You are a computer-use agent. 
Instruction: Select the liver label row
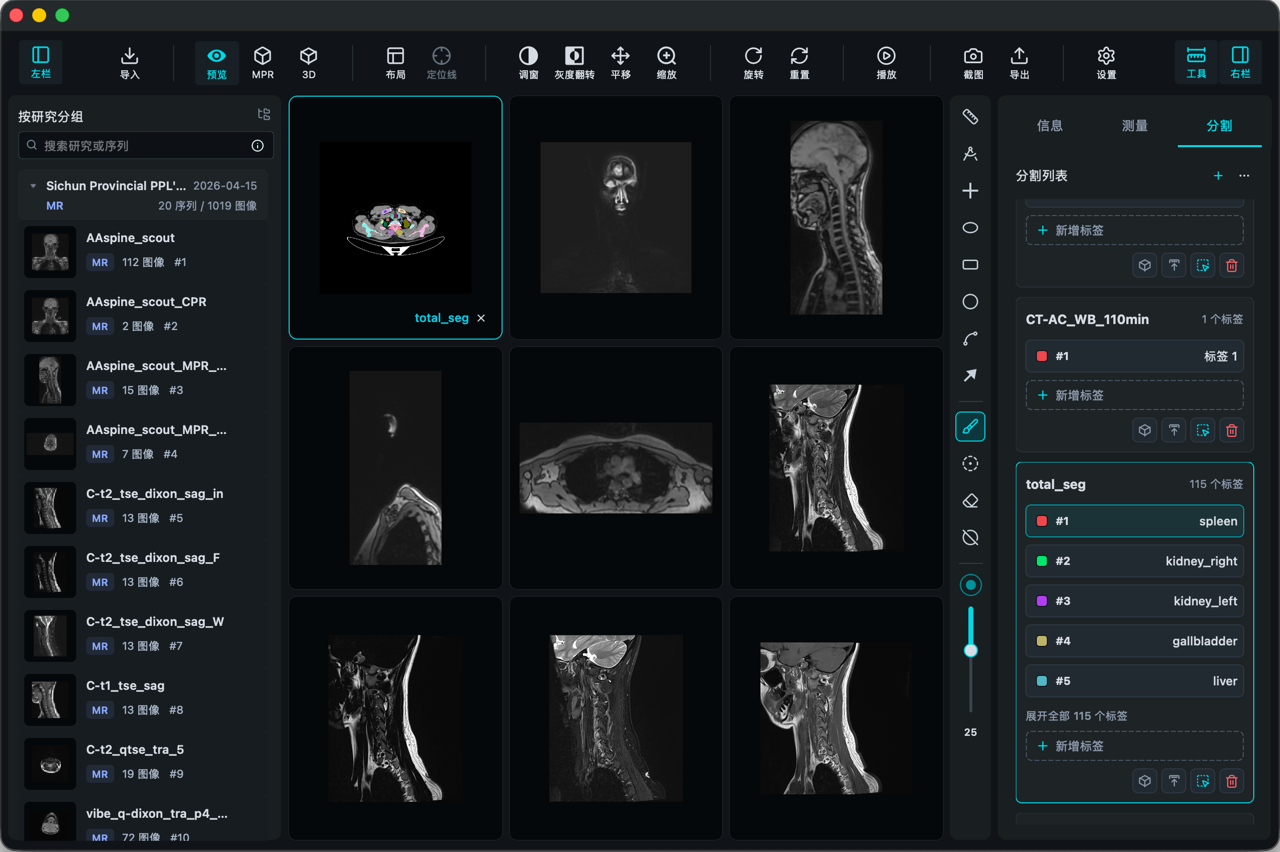(x=1135, y=681)
